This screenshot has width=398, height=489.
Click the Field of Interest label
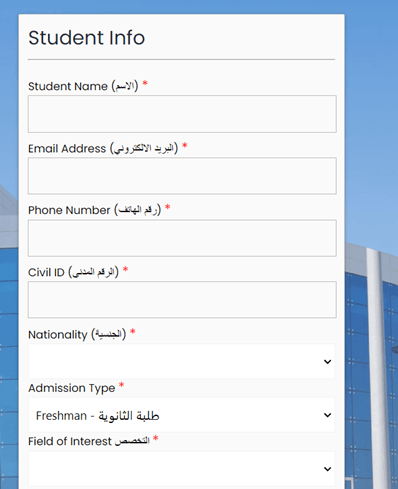click(89, 441)
